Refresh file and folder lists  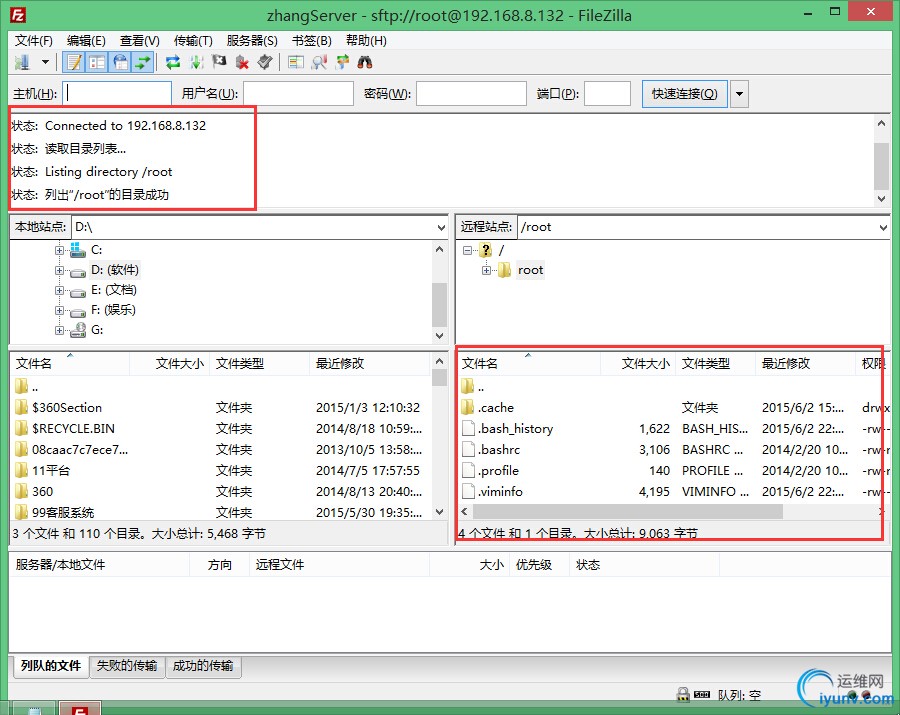tap(173, 62)
